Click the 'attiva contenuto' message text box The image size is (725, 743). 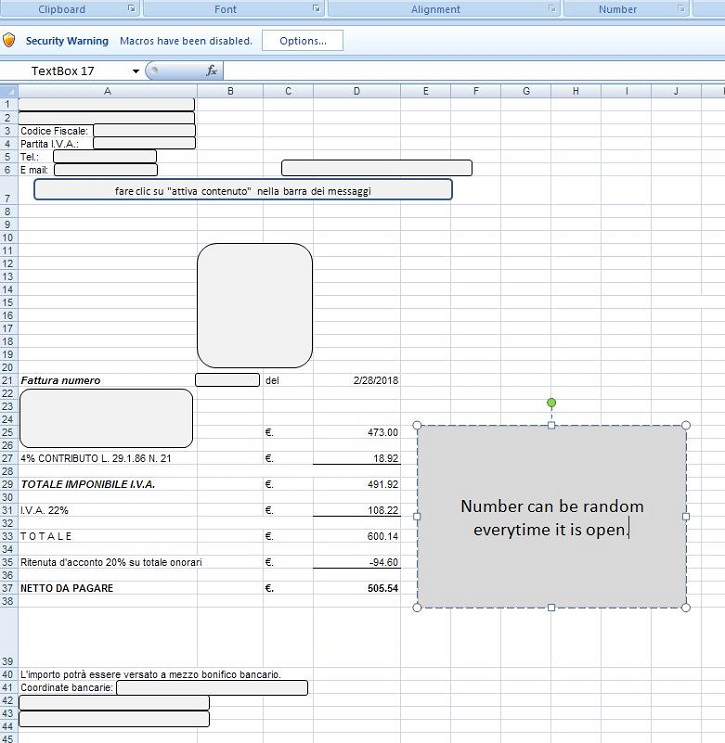pyautogui.click(x=243, y=190)
